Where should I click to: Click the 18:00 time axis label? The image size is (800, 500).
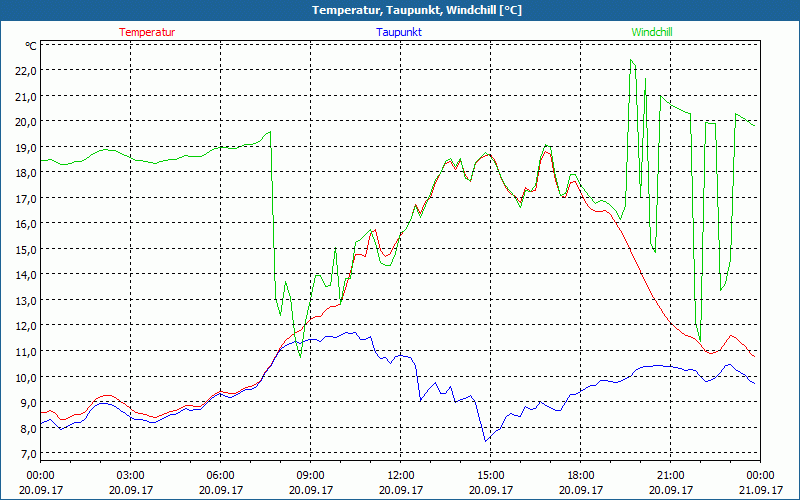(x=581, y=476)
